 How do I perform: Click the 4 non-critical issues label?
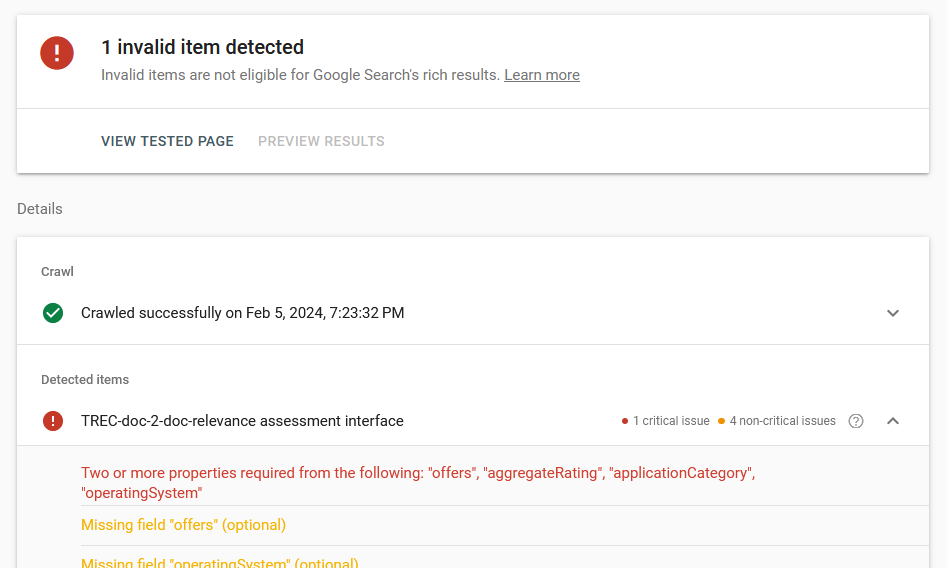(782, 421)
